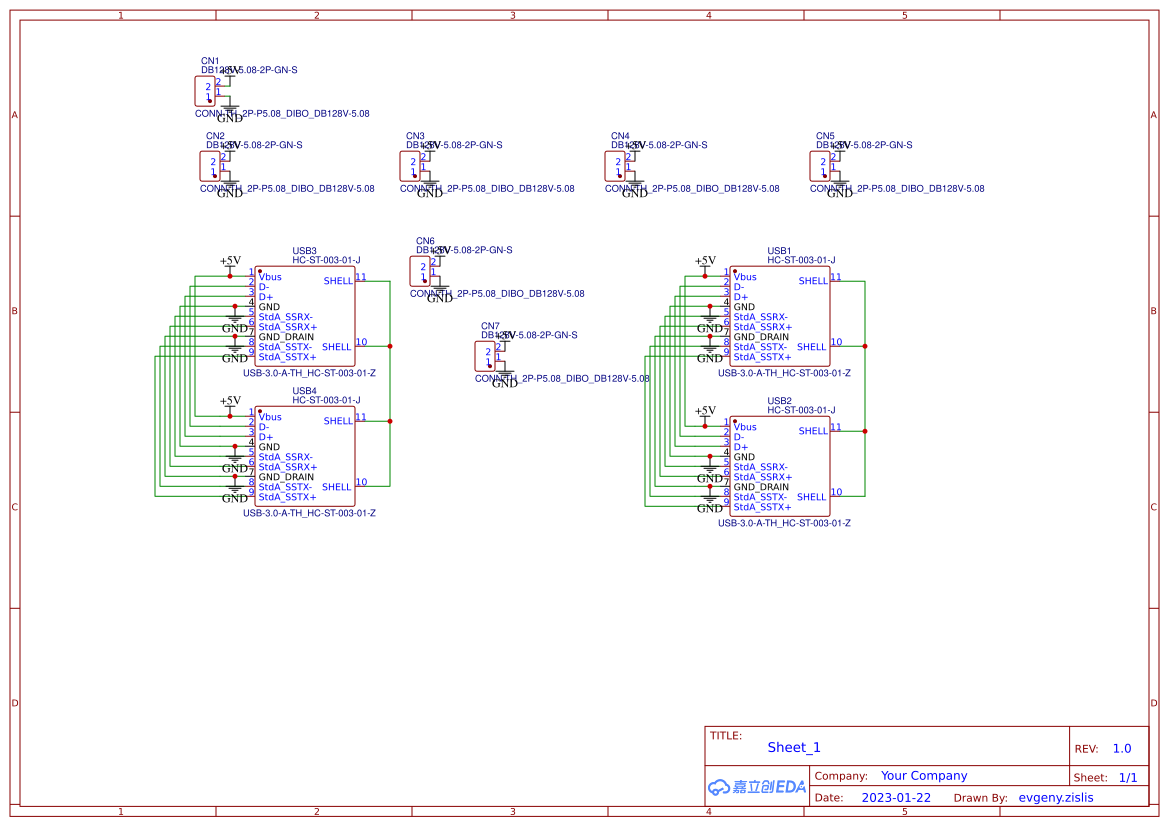
Task: Click pin number 11 on USB3
Action: (x=361, y=277)
